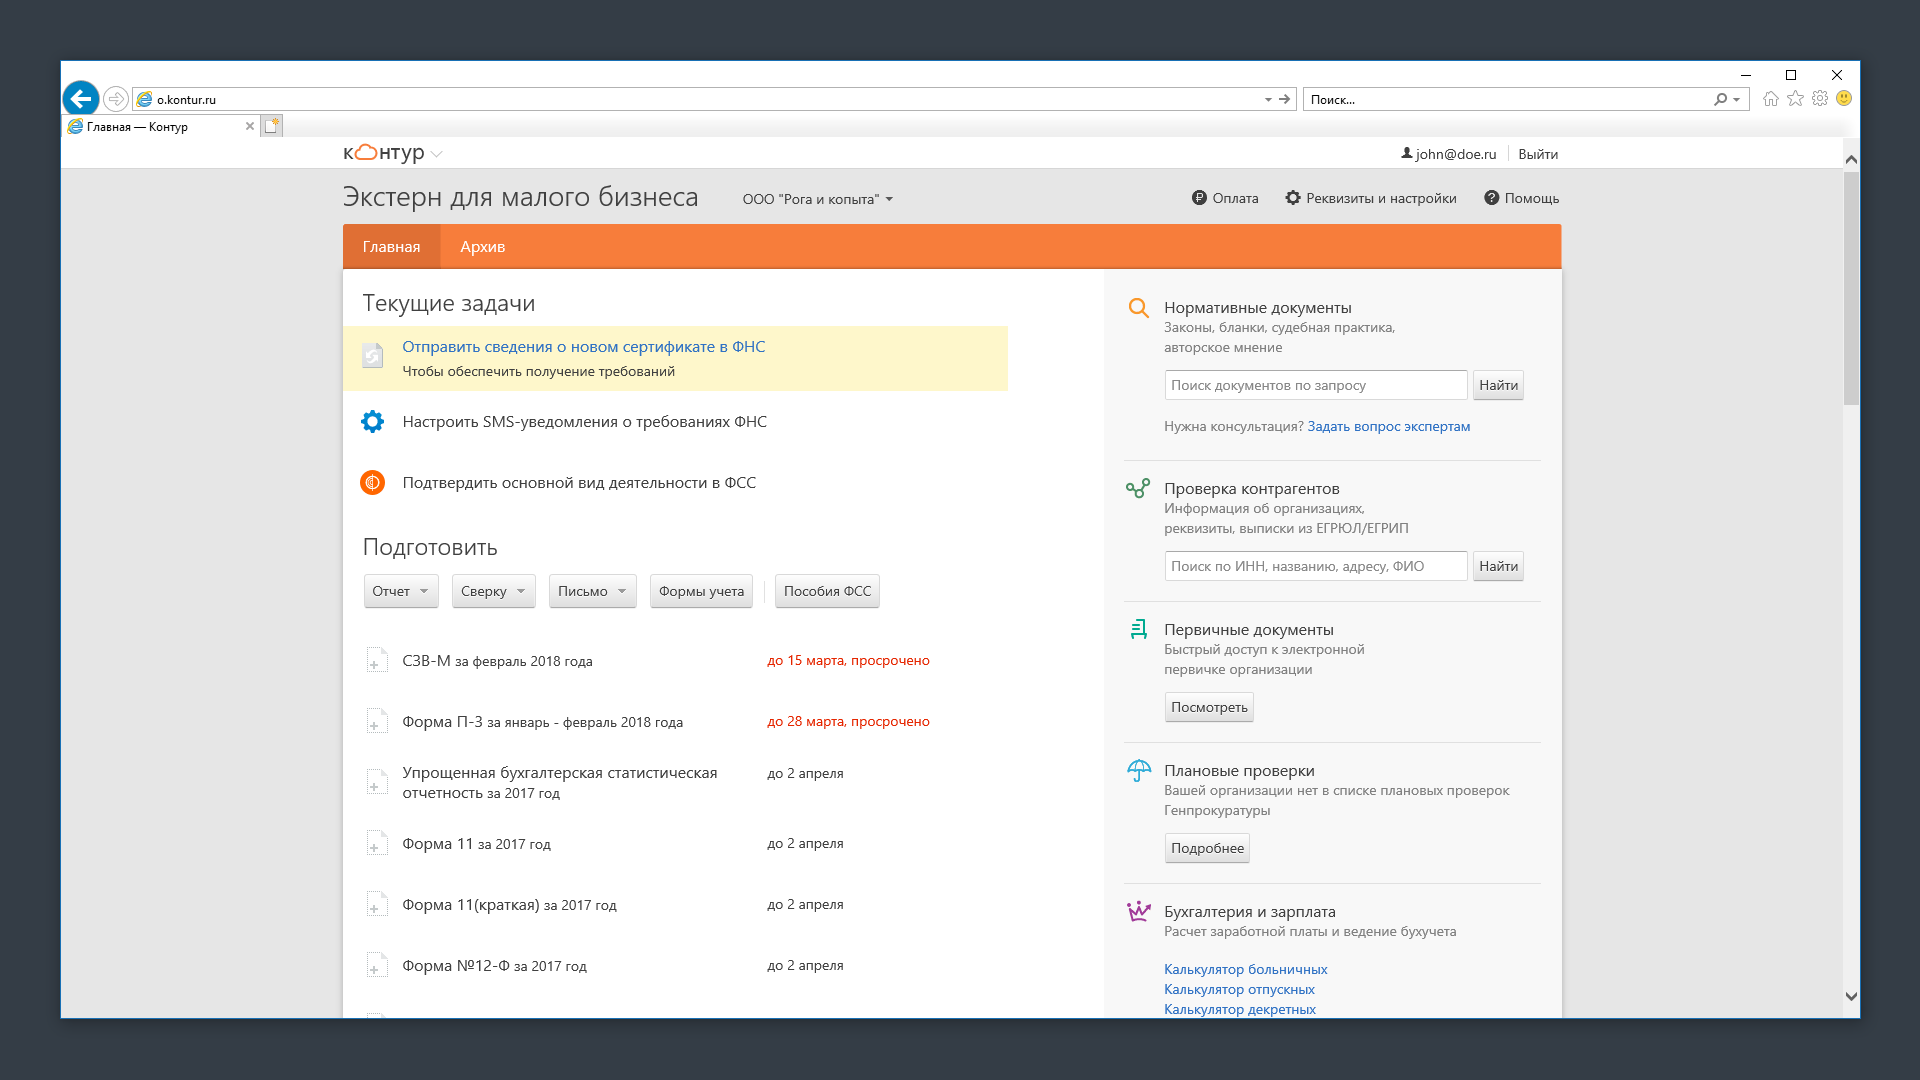
Task: Select the Главная tab
Action: [391, 247]
